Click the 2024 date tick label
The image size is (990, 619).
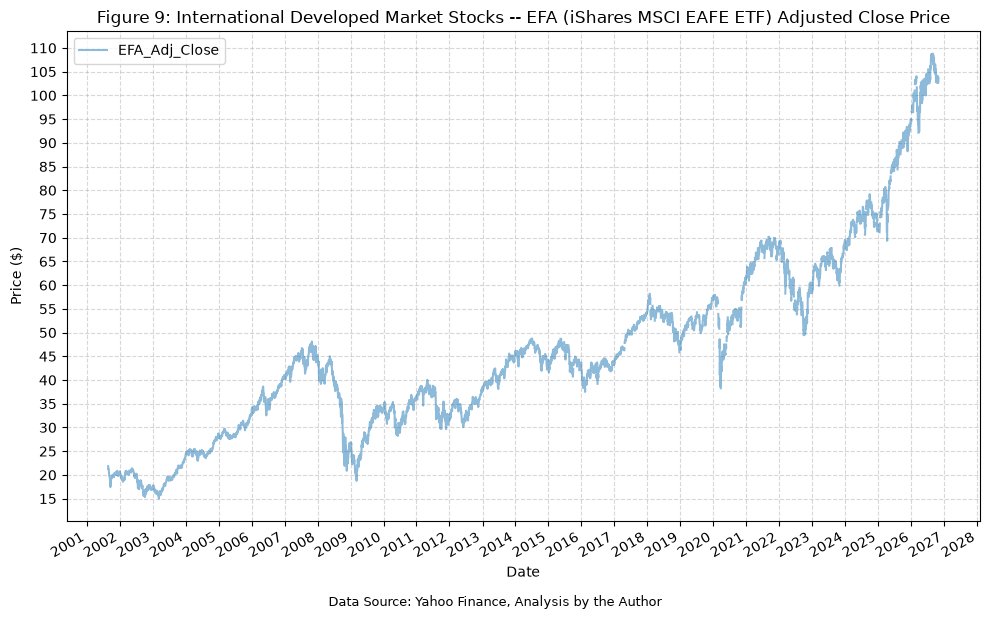825,543
